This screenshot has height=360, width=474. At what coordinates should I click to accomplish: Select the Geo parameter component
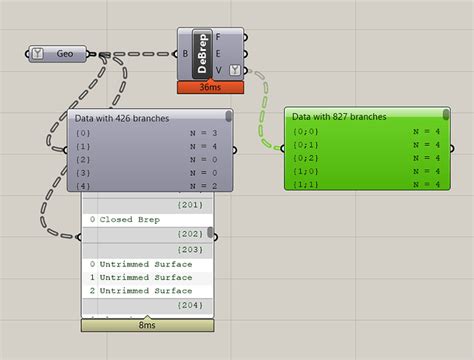pos(58,54)
